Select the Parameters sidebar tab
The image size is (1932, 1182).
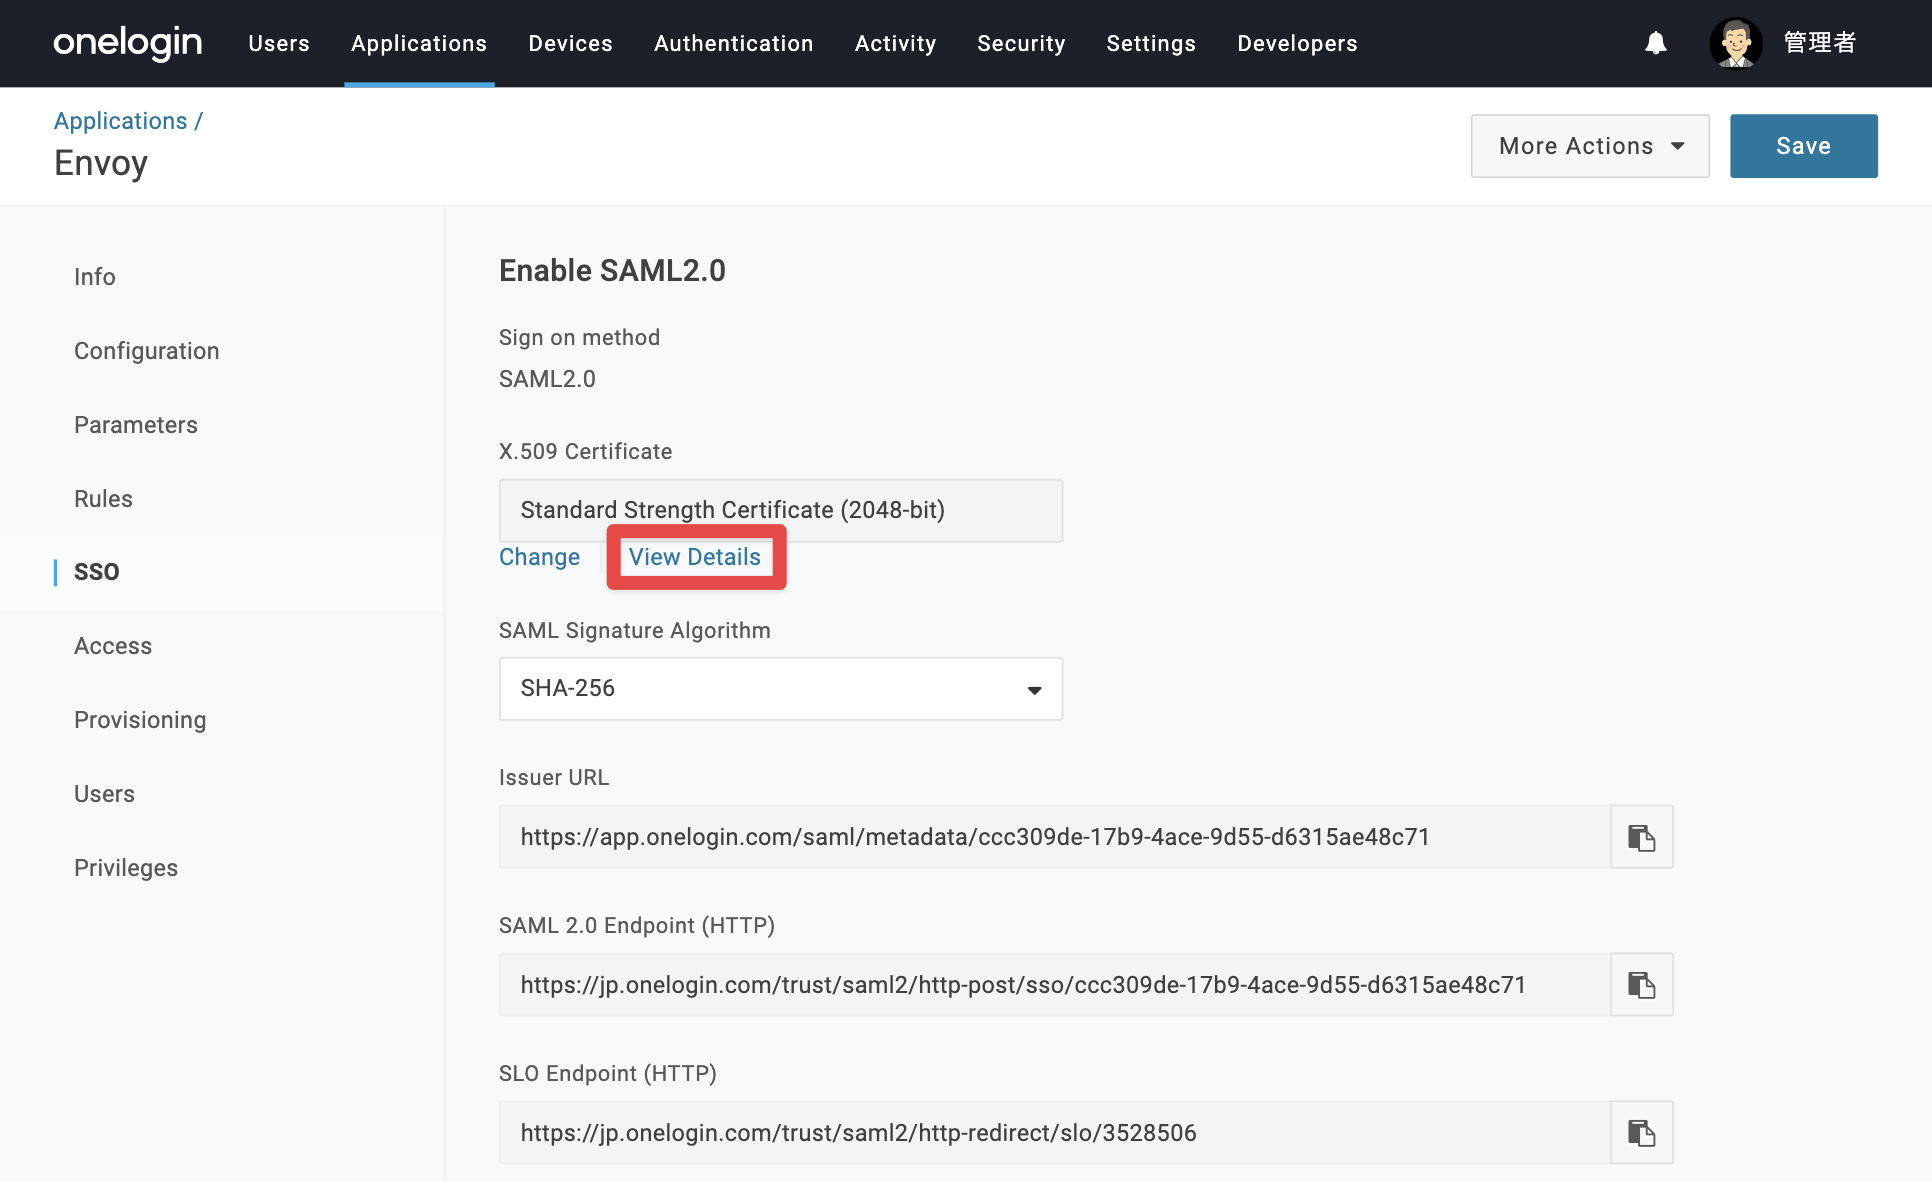pyautogui.click(x=136, y=425)
